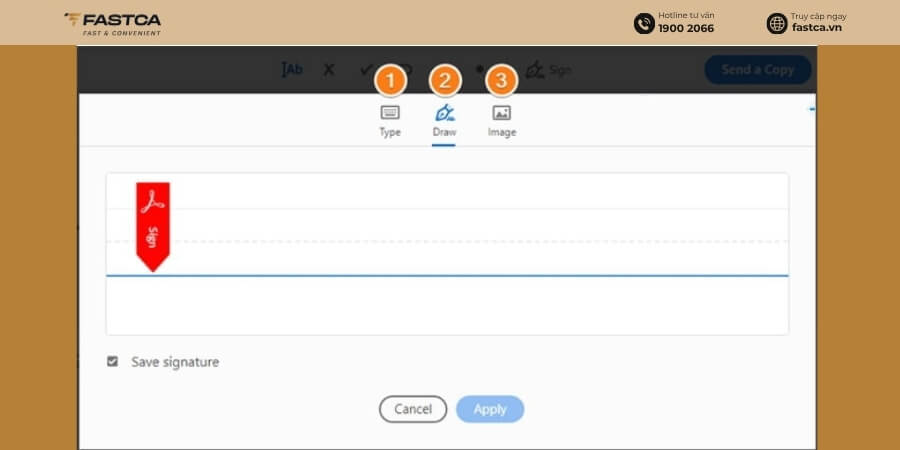Image resolution: width=900 pixels, height=450 pixels.
Task: Choose the X crossmark fill tool
Action: click(328, 70)
